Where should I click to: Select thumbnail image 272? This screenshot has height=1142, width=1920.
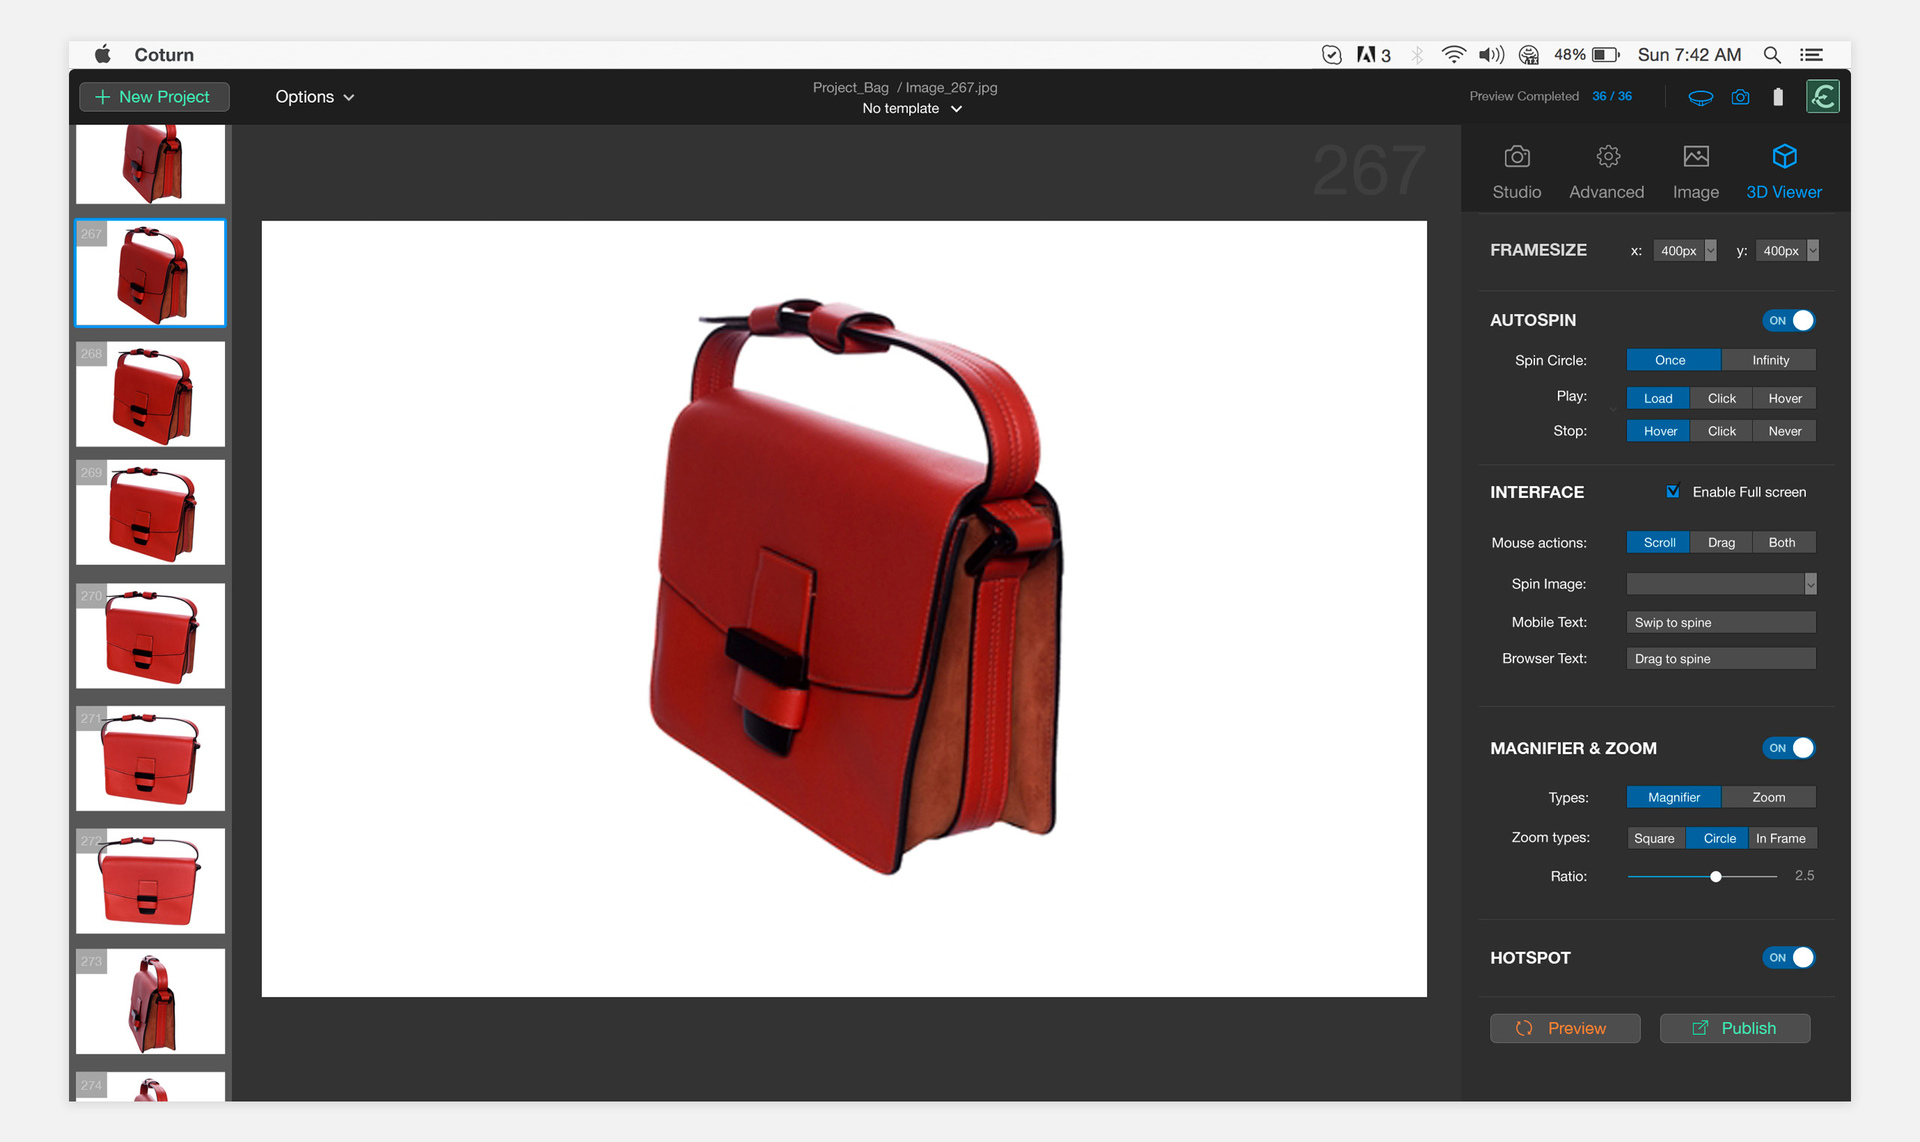click(150, 881)
